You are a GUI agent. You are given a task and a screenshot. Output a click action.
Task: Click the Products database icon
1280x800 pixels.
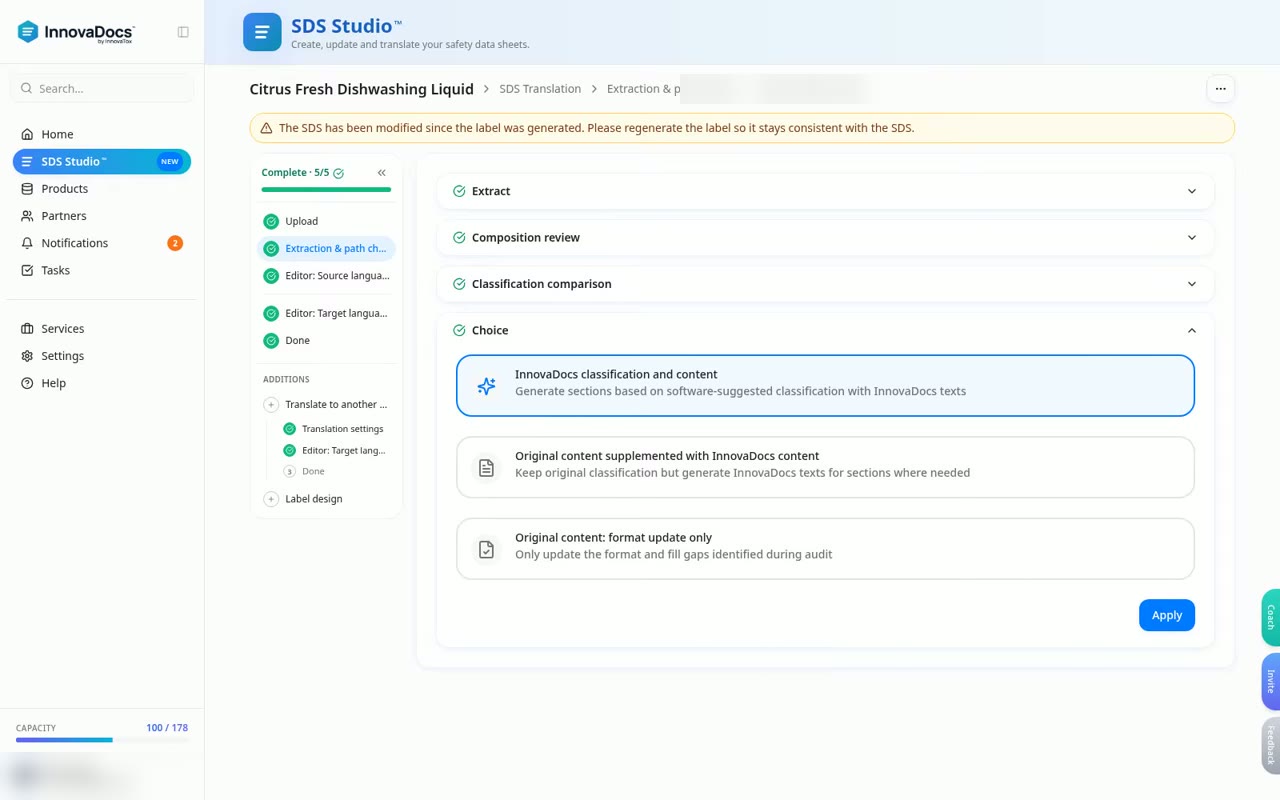point(27,189)
